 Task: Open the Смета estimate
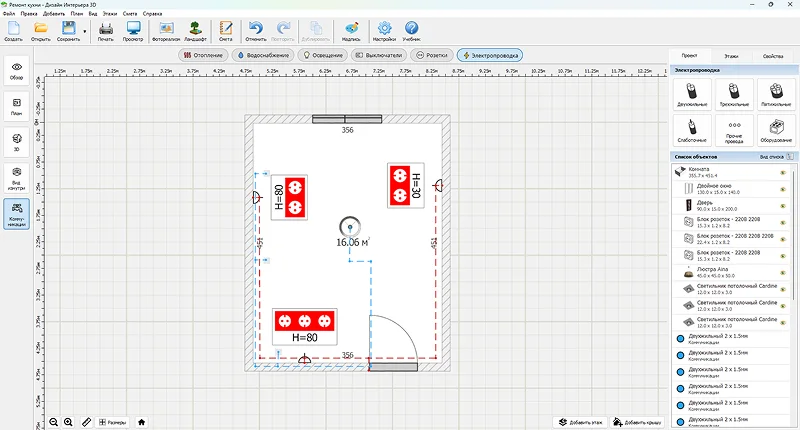(226, 31)
